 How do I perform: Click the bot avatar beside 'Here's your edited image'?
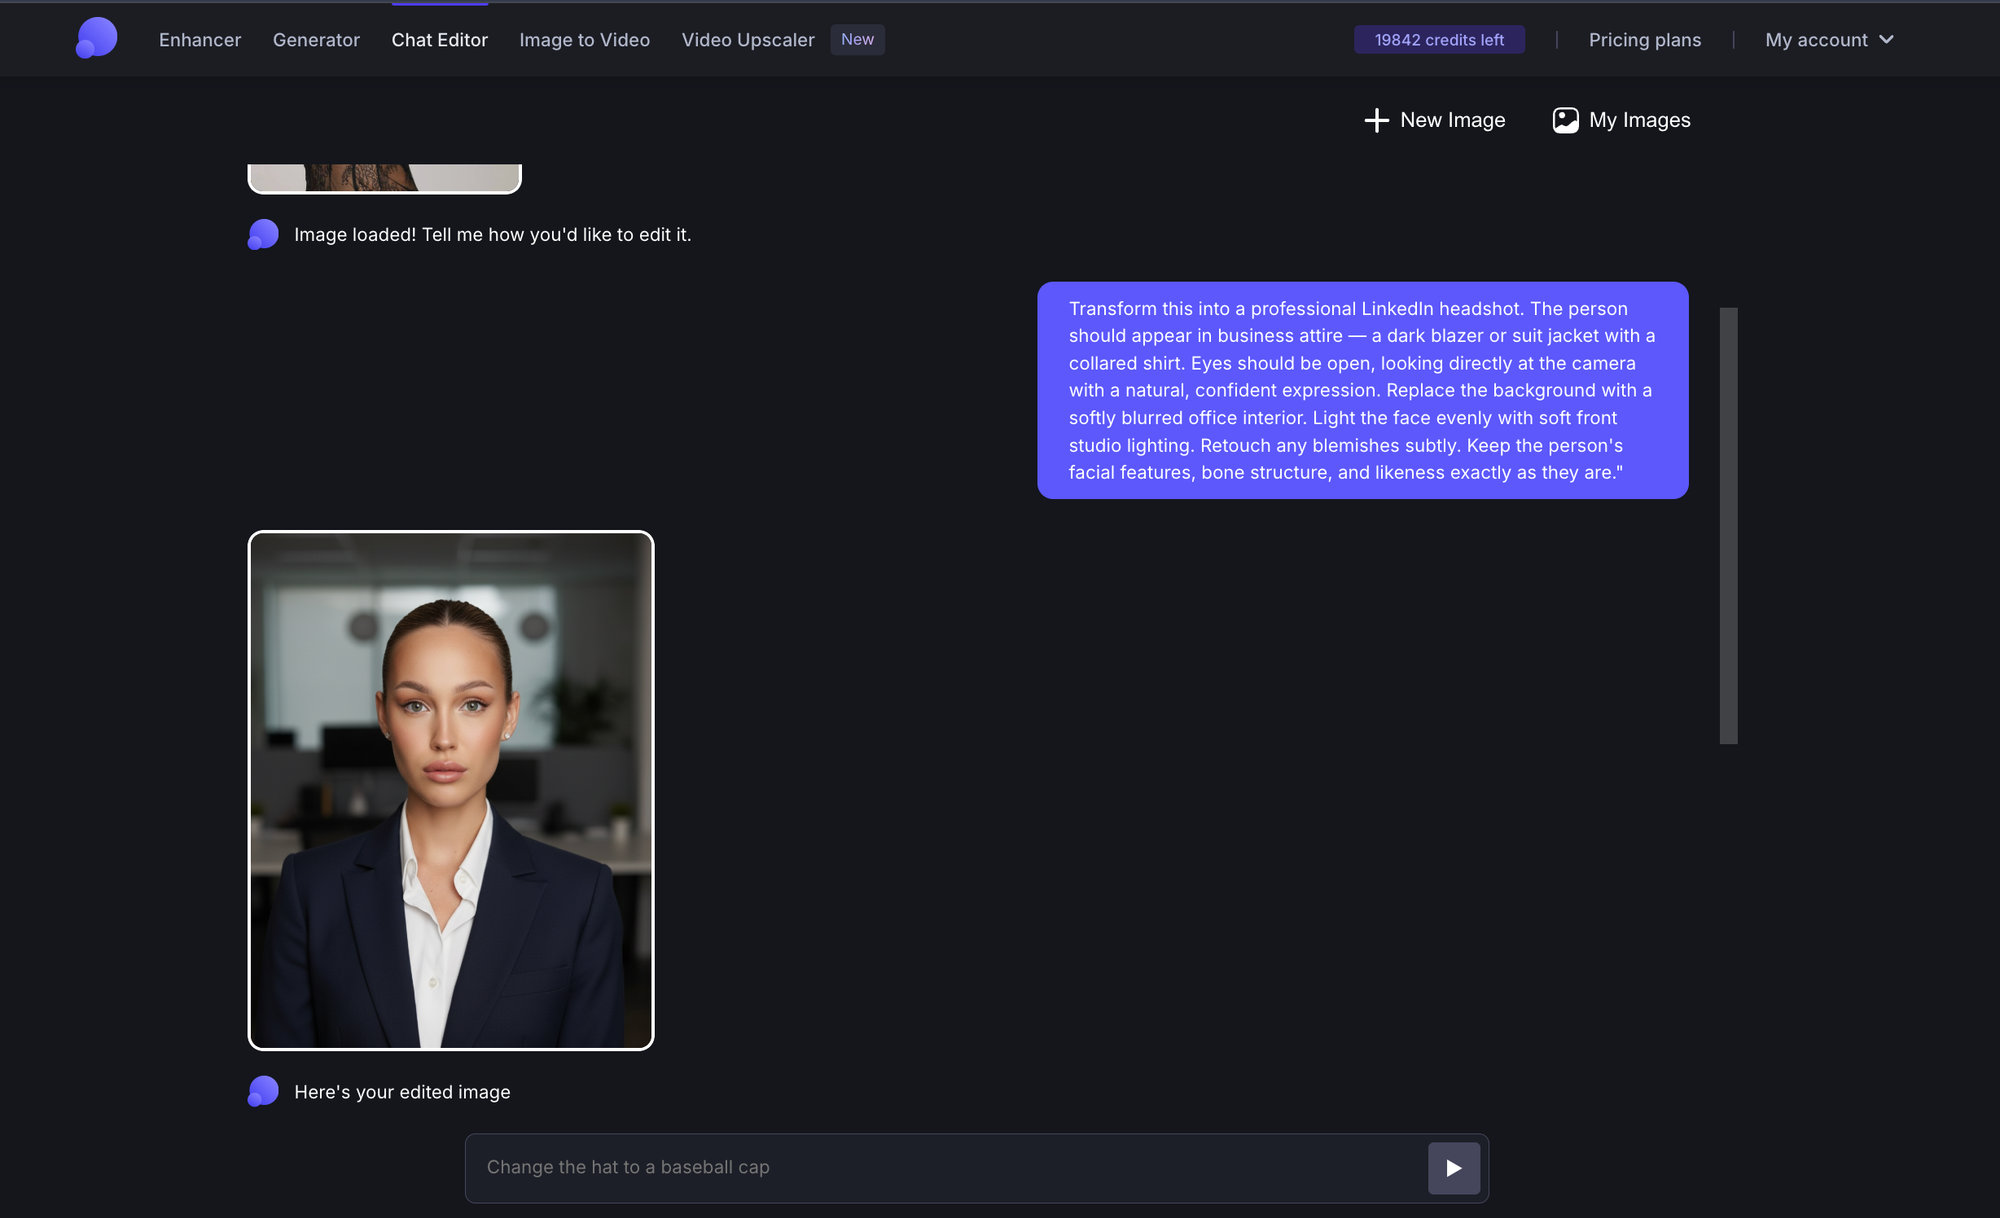pyautogui.click(x=263, y=1091)
